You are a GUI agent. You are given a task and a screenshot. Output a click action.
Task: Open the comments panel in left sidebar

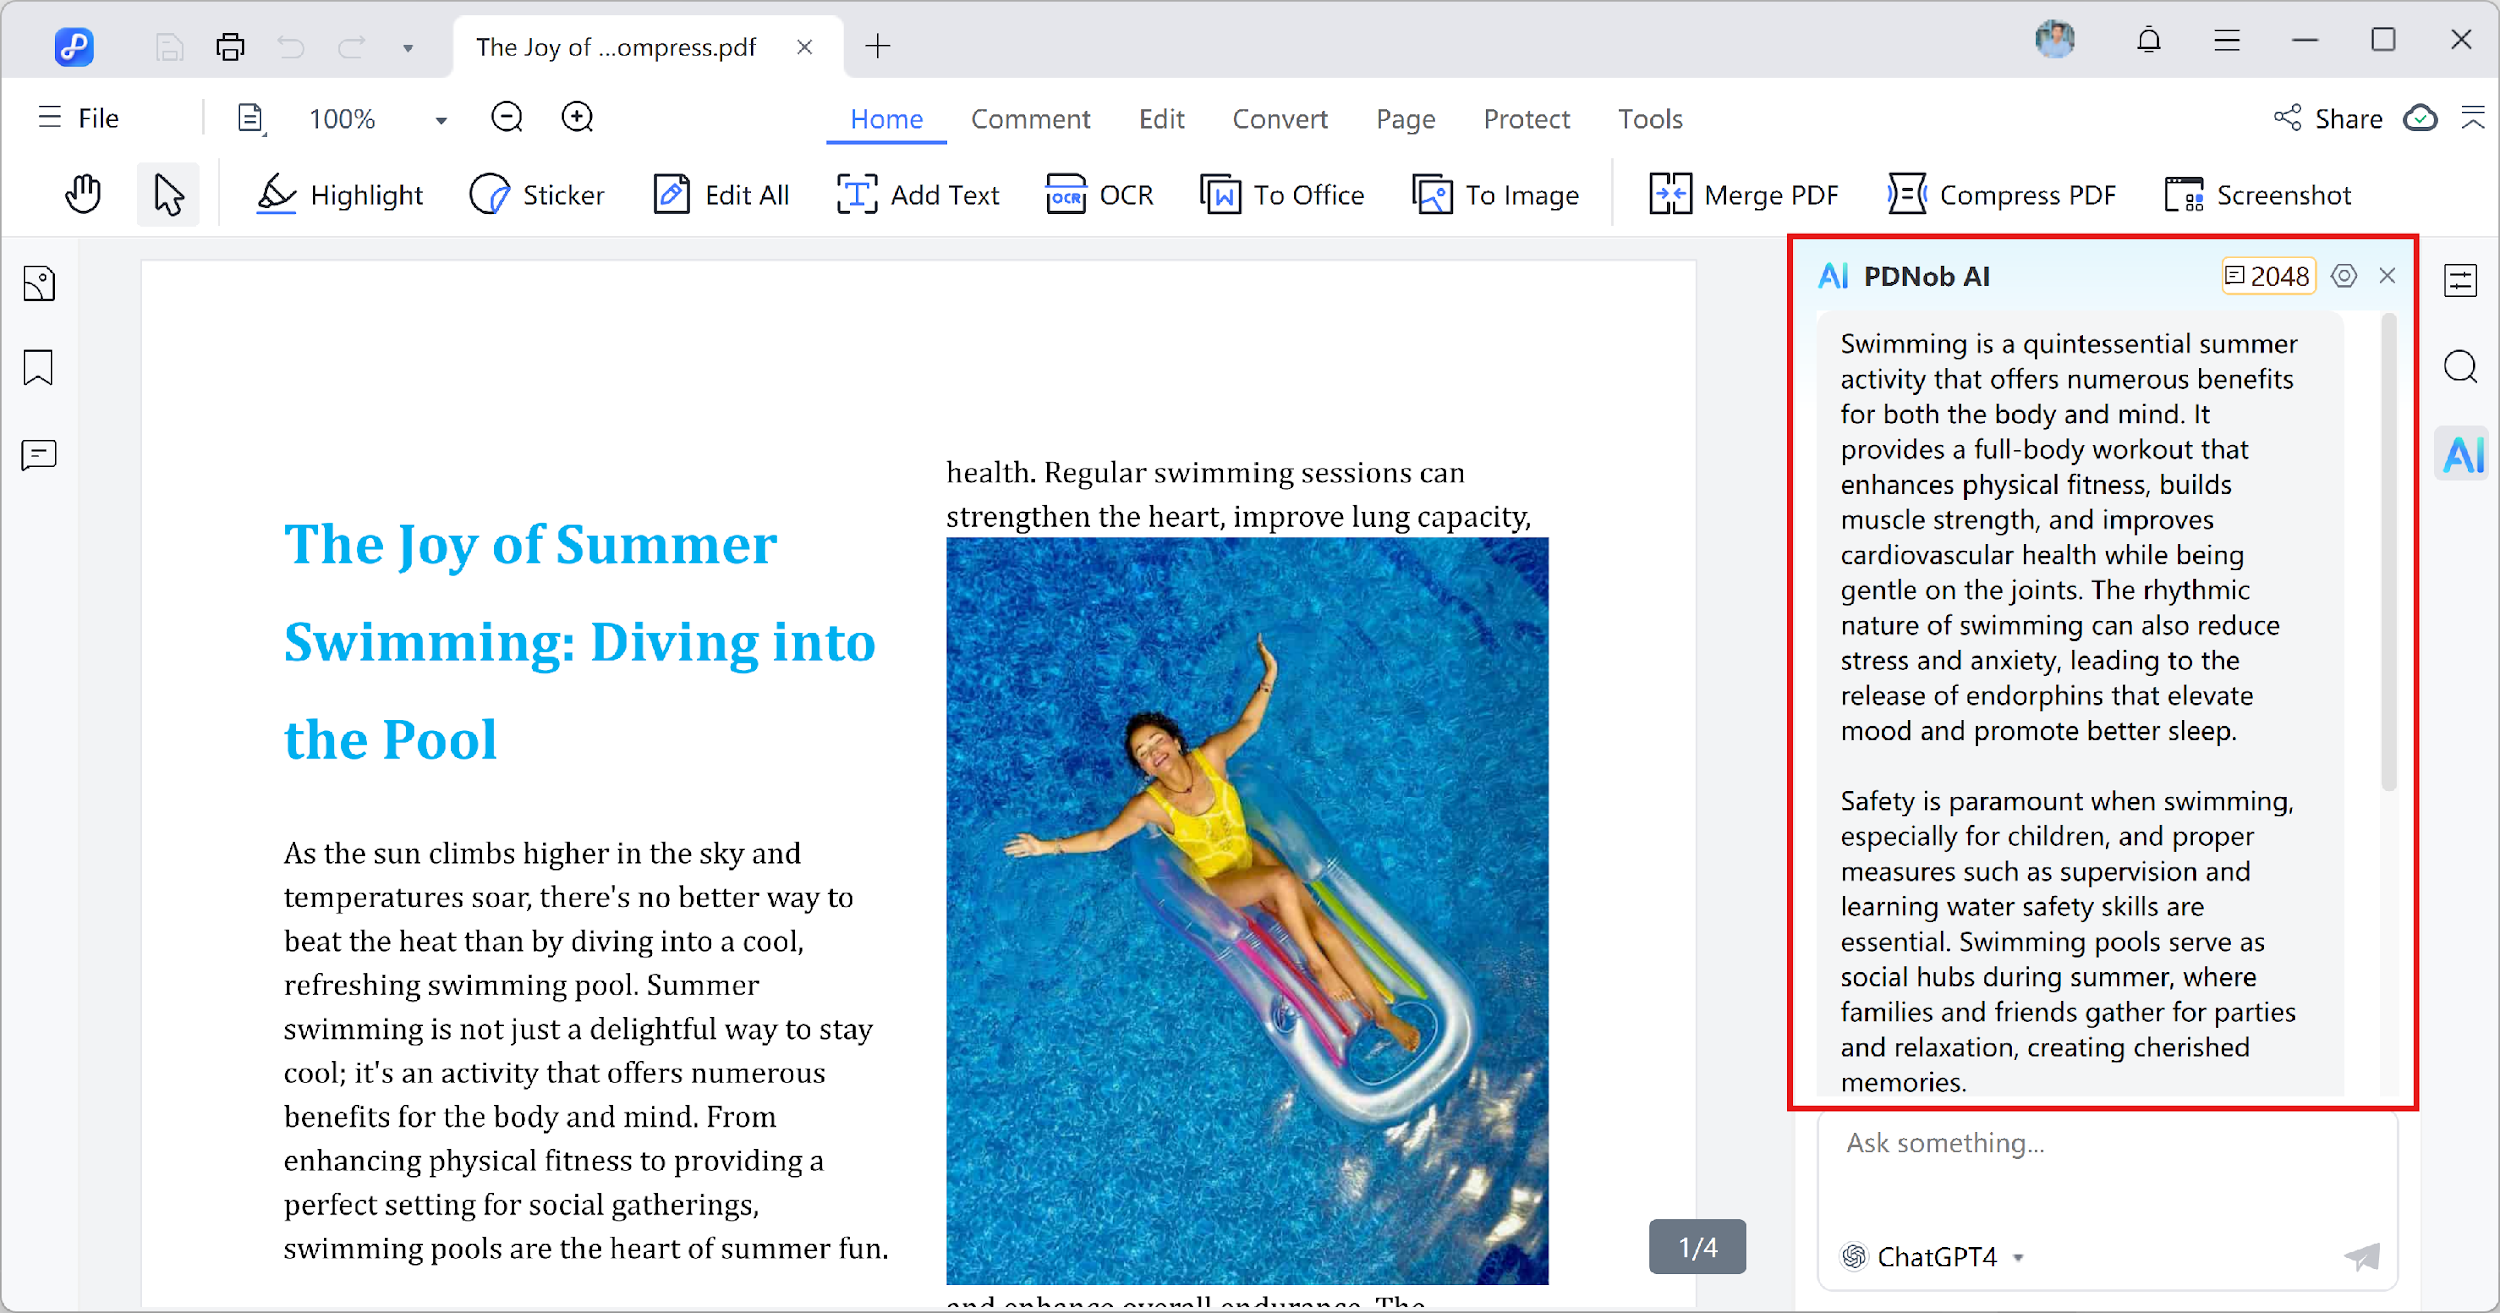click(x=39, y=455)
